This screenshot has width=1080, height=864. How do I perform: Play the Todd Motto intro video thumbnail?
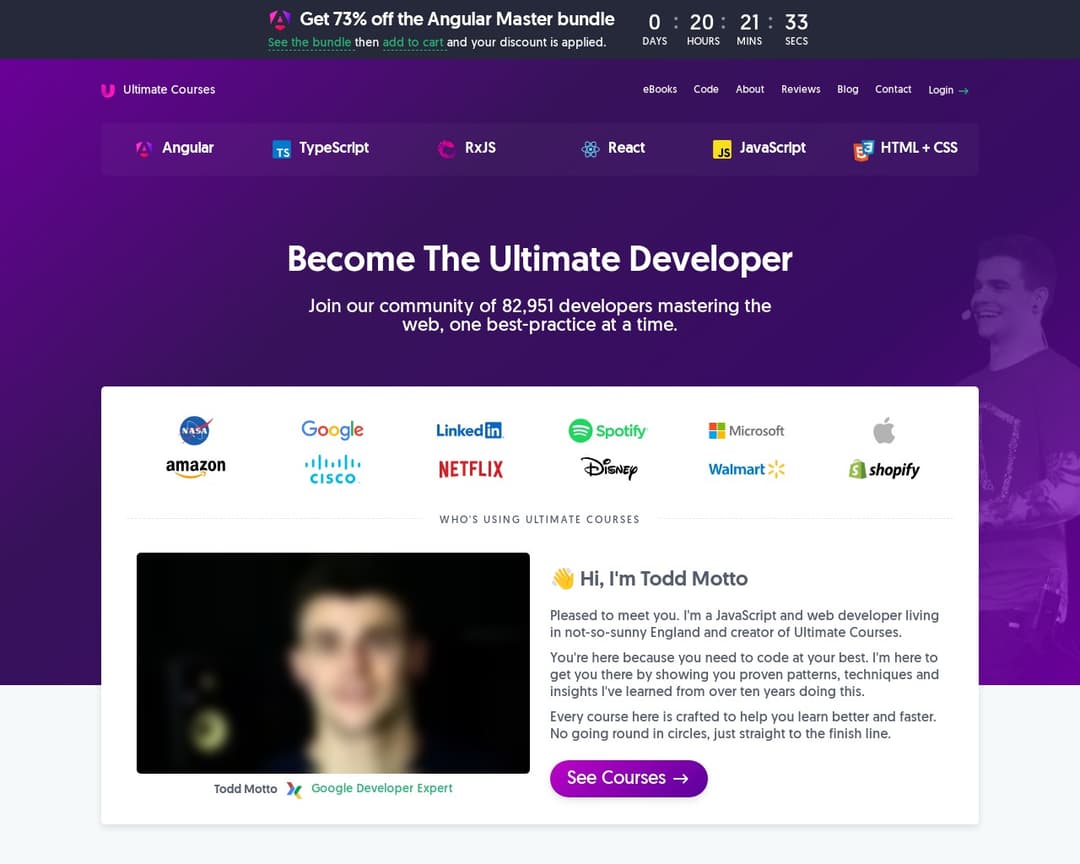(x=333, y=663)
